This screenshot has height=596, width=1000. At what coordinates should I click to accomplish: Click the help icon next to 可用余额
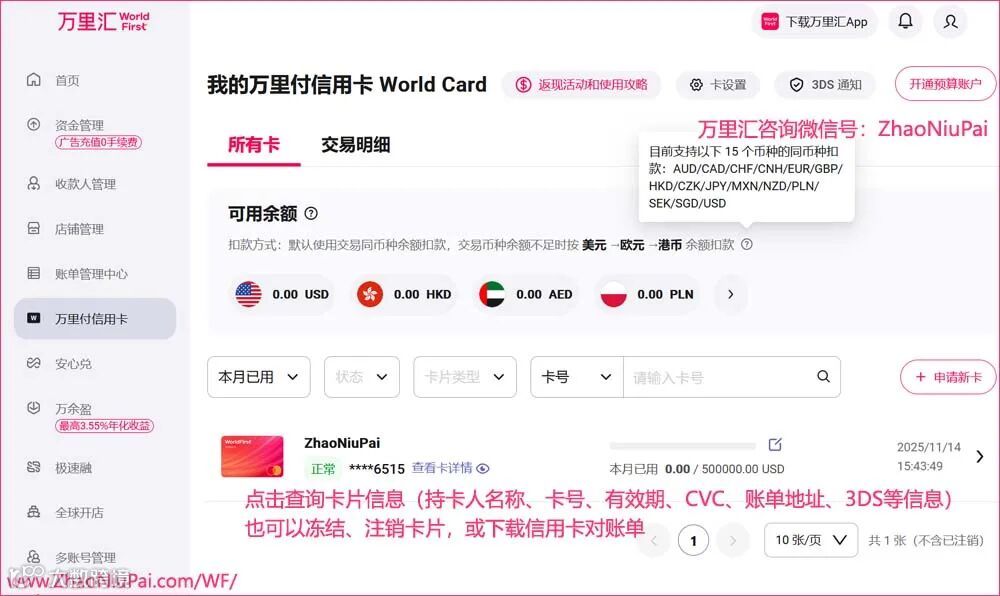coord(311,214)
